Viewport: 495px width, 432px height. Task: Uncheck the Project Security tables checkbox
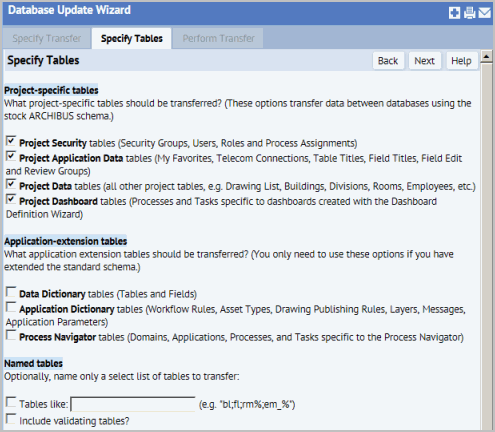(x=11, y=141)
